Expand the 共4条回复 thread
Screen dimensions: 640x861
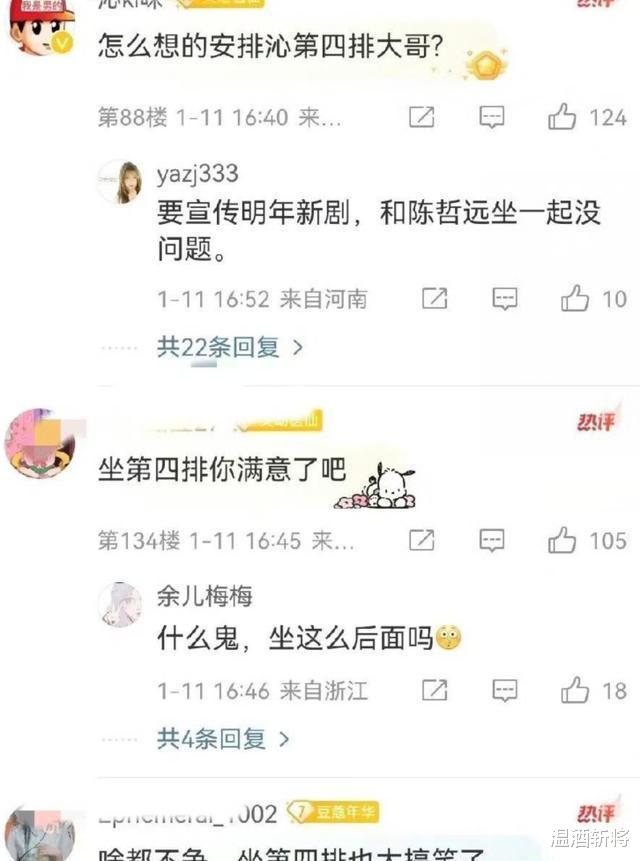(x=223, y=739)
